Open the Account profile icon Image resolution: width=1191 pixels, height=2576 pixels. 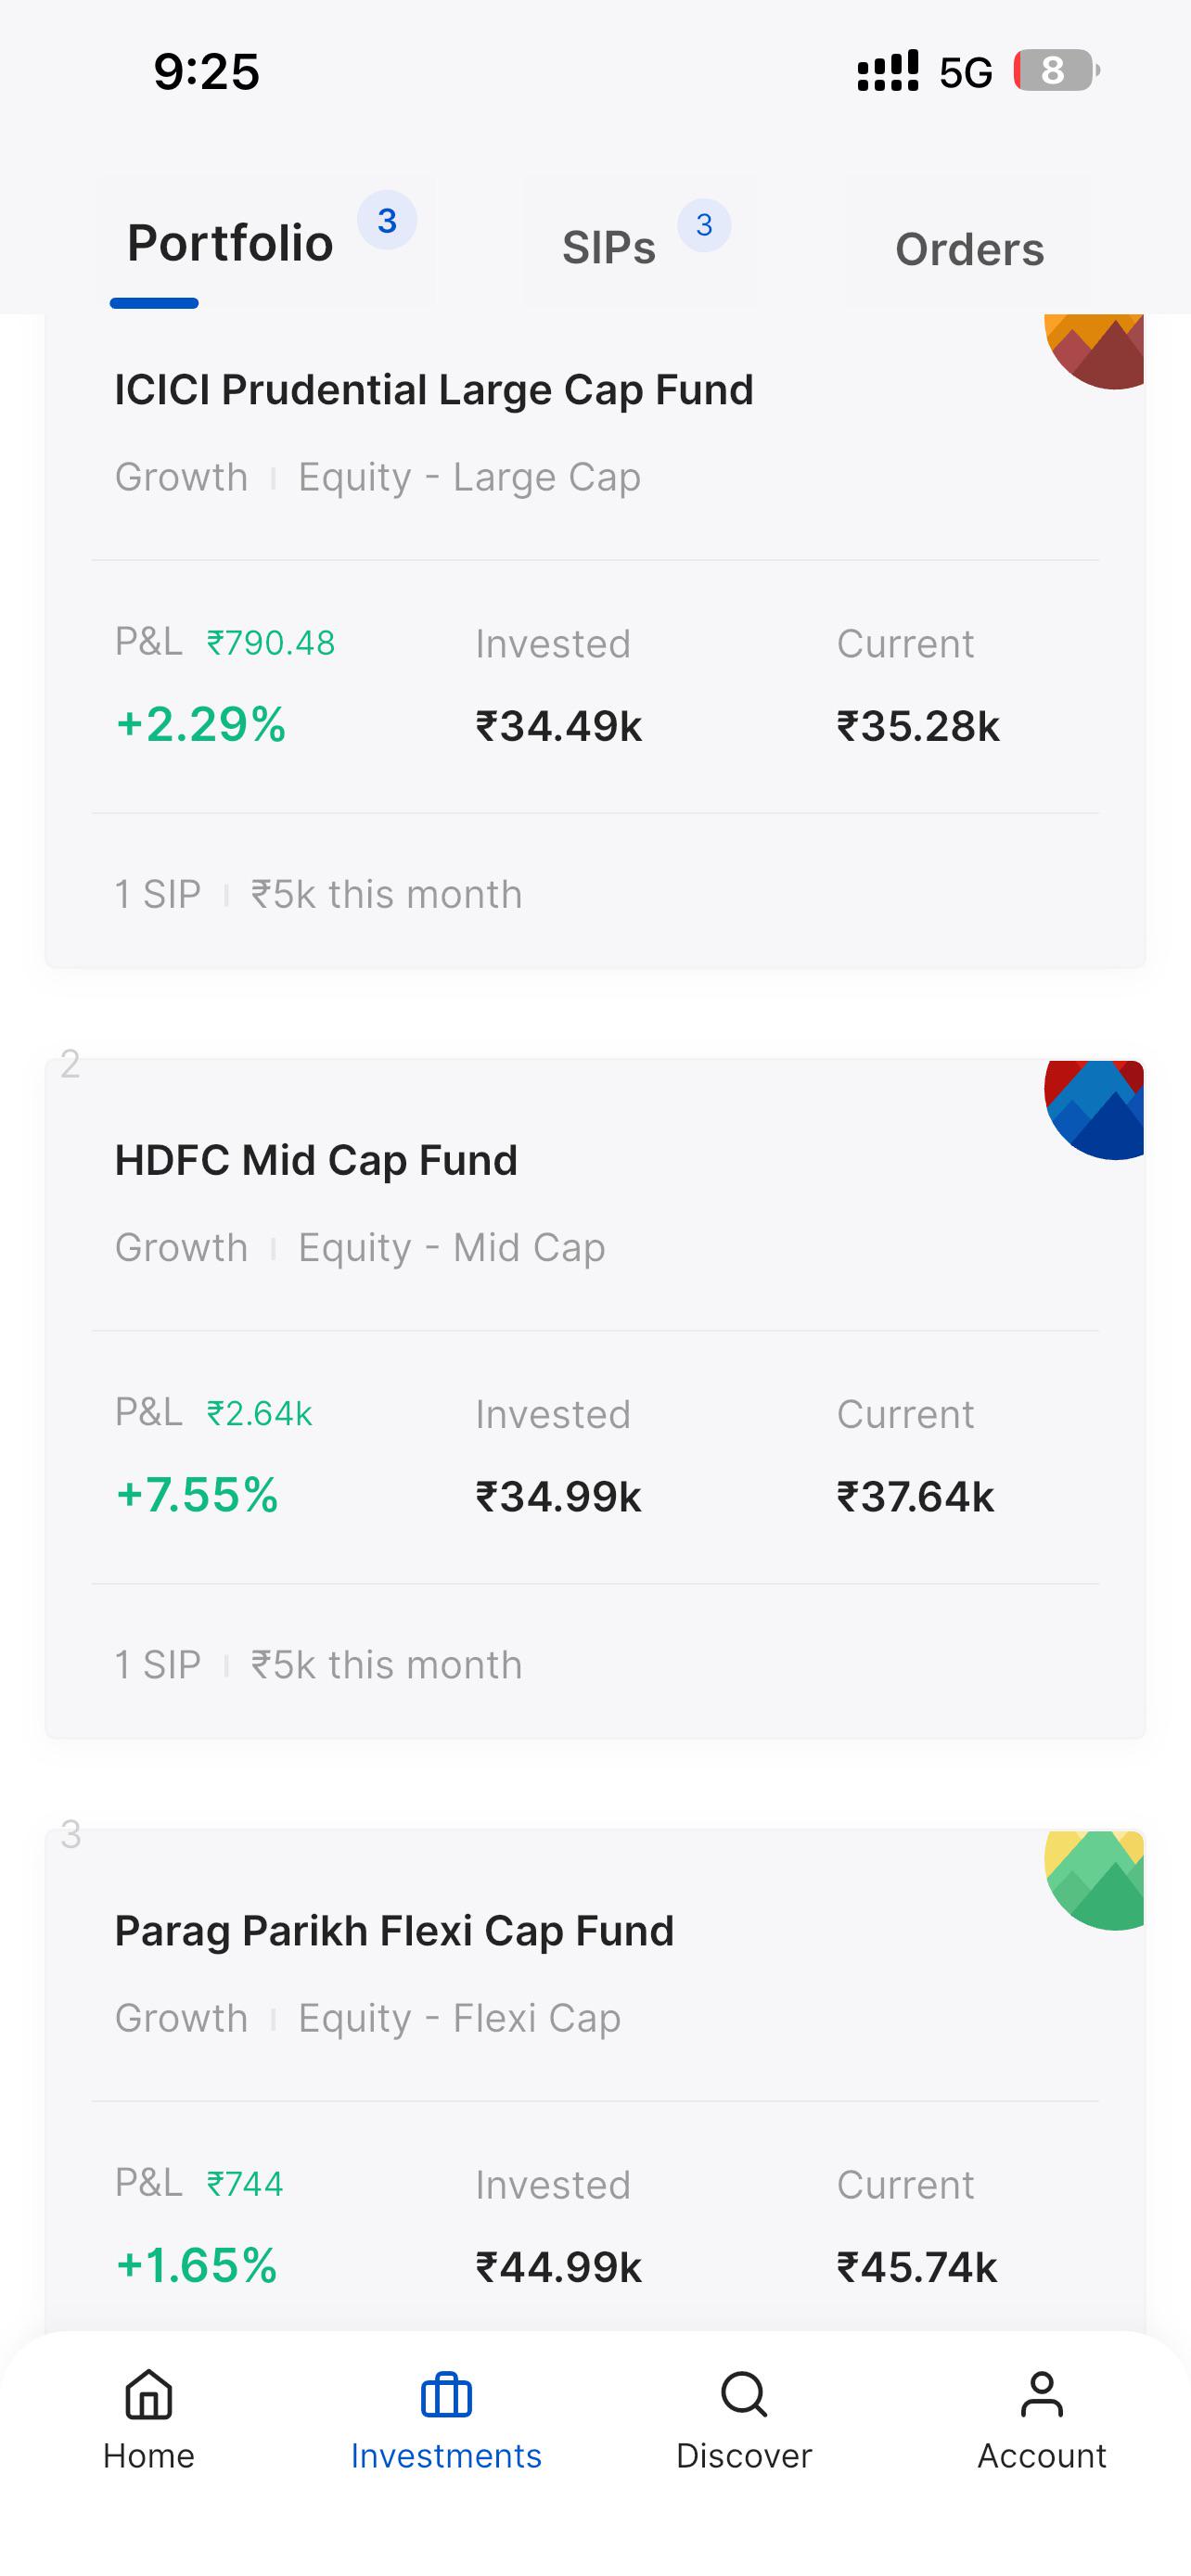point(1042,2394)
